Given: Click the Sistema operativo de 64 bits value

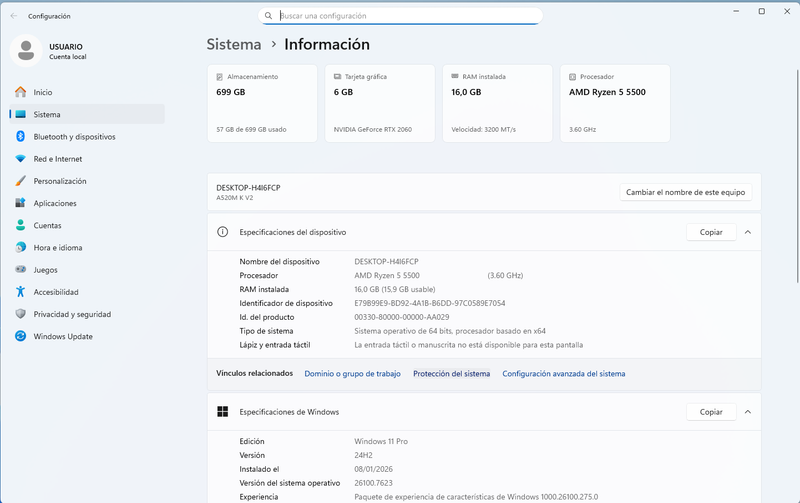Looking at the screenshot, I should point(450,331).
